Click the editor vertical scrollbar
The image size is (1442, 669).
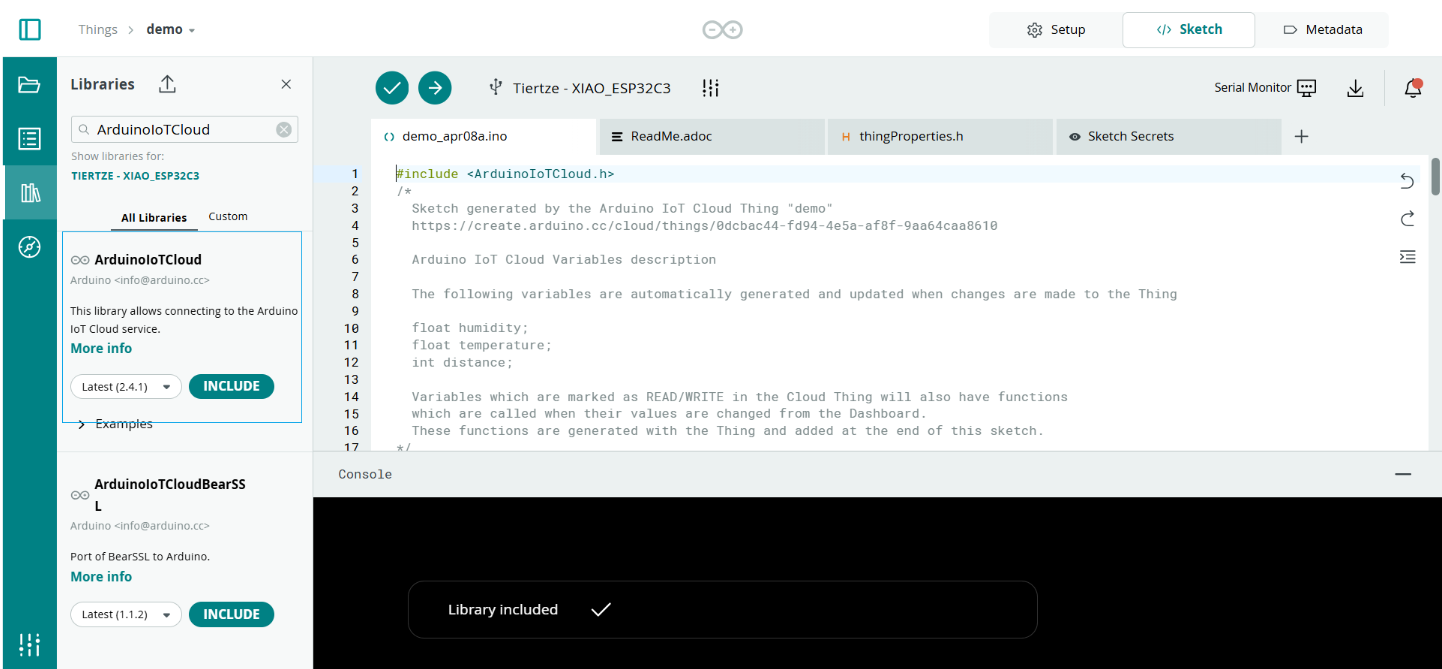point(1436,176)
